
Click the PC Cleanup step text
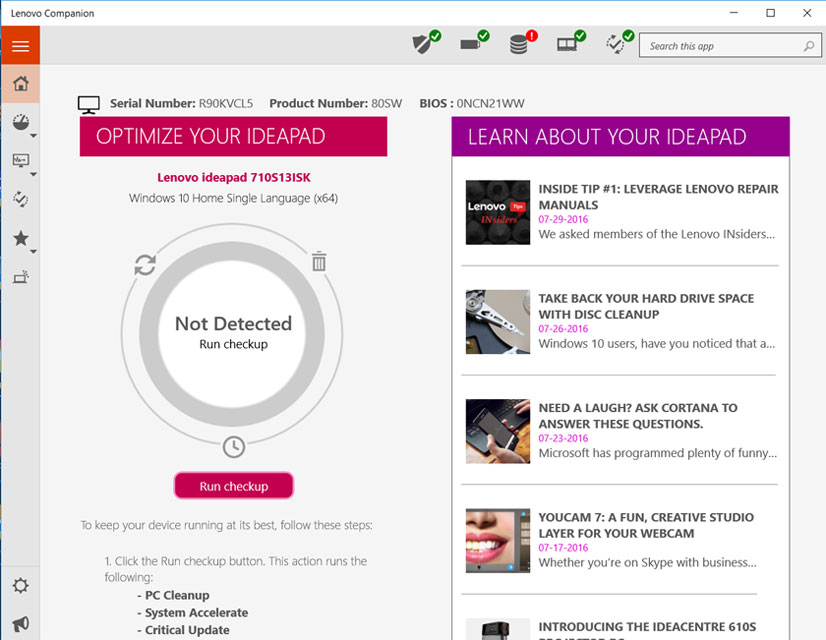click(x=176, y=595)
